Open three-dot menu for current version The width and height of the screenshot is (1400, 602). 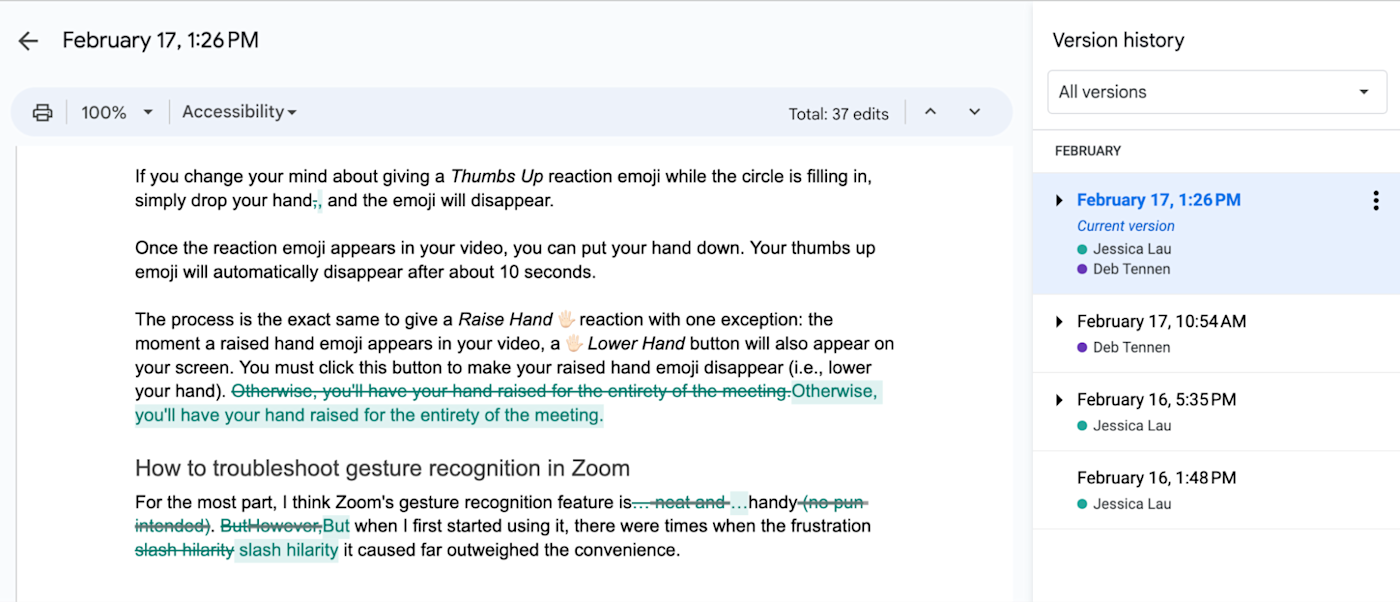[1377, 200]
